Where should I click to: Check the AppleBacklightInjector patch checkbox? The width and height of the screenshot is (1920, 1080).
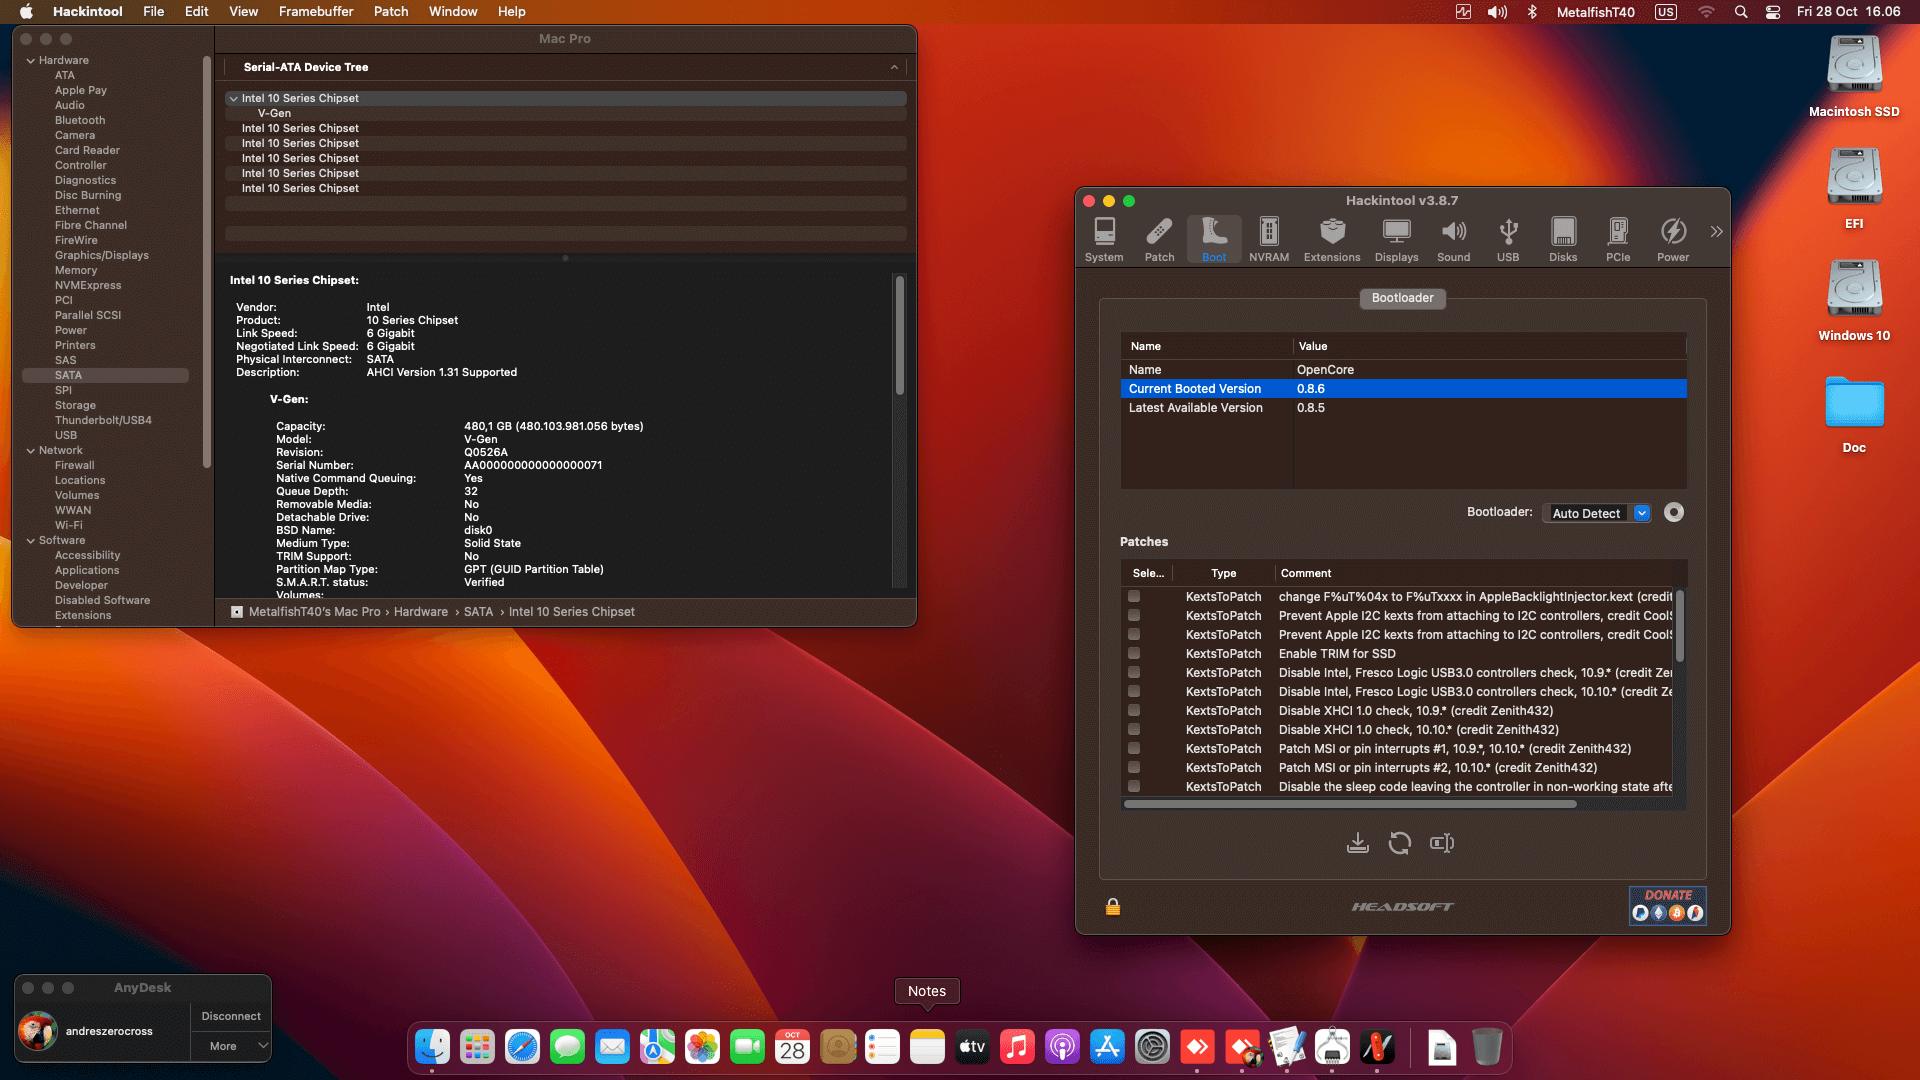(x=1134, y=596)
